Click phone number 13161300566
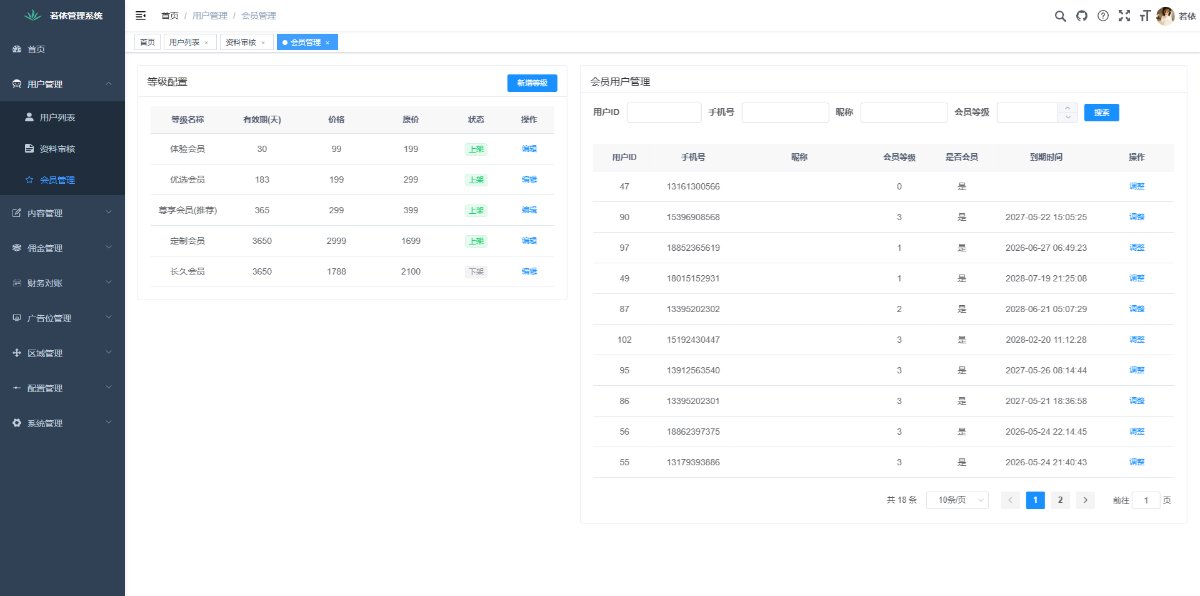Image resolution: width=1200 pixels, height=596 pixels. [x=693, y=187]
